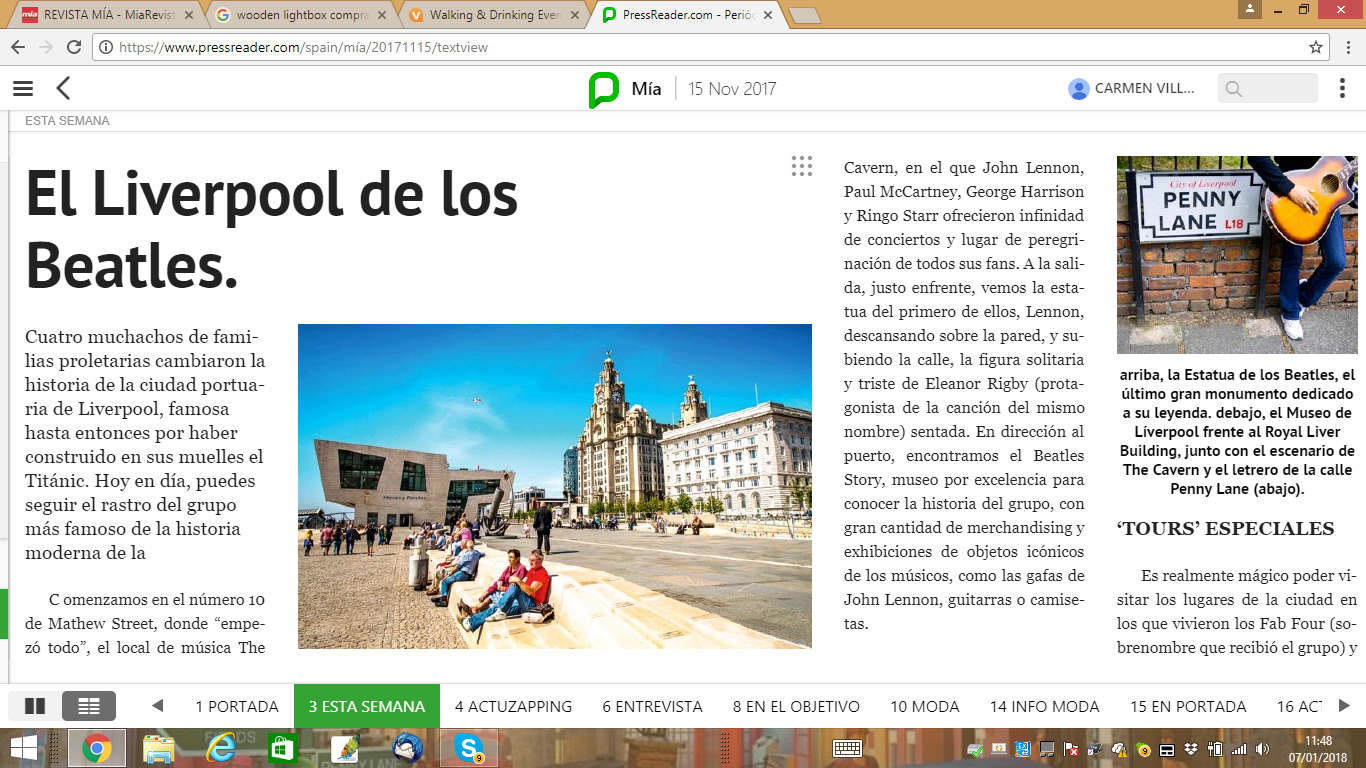The width and height of the screenshot is (1366, 768).
Task: Open the Windows Start button
Action: tap(24, 748)
